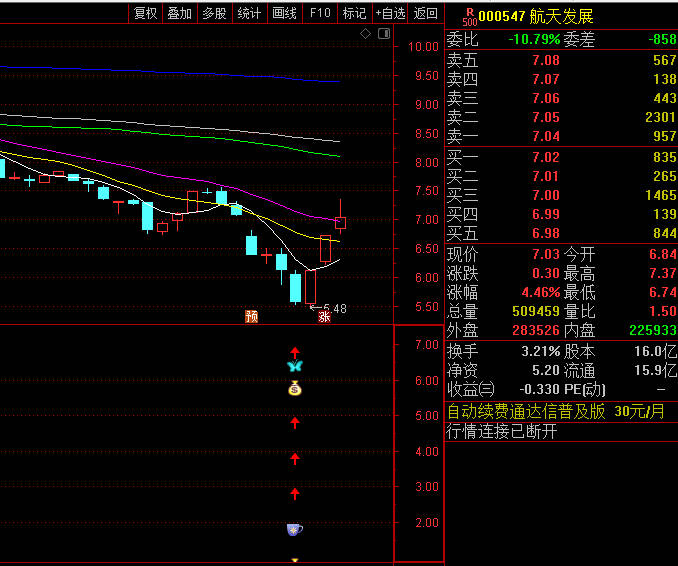Click the cyan butterfly indicator icon
The image size is (678, 566).
(x=295, y=366)
